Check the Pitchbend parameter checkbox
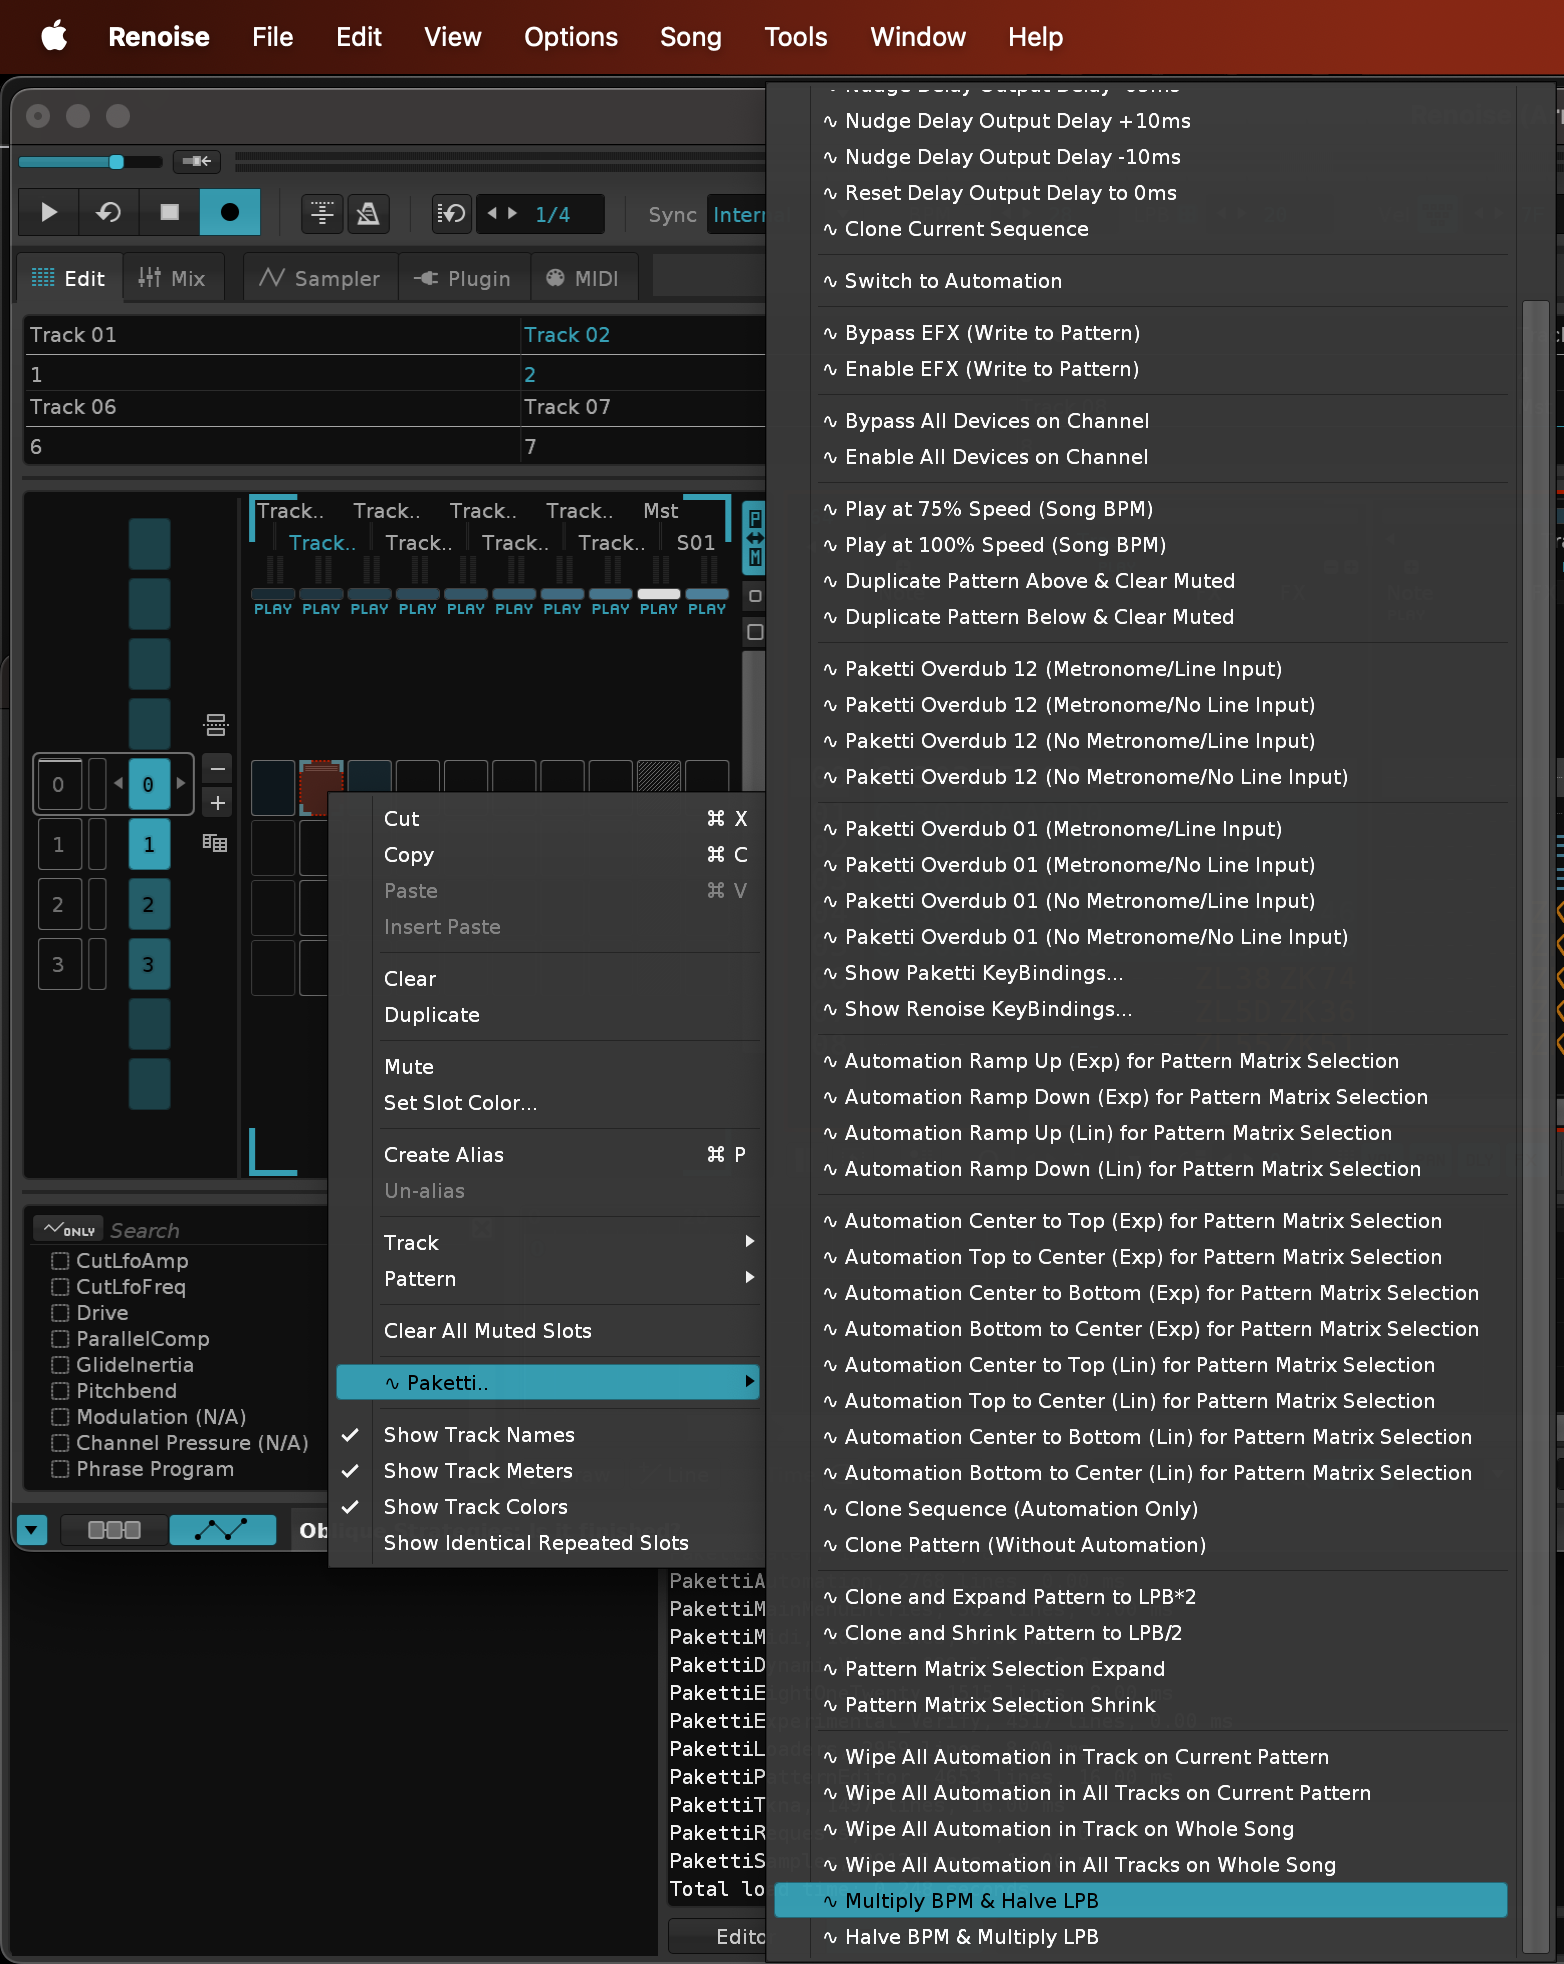The width and height of the screenshot is (1564, 1964). click(60, 1391)
